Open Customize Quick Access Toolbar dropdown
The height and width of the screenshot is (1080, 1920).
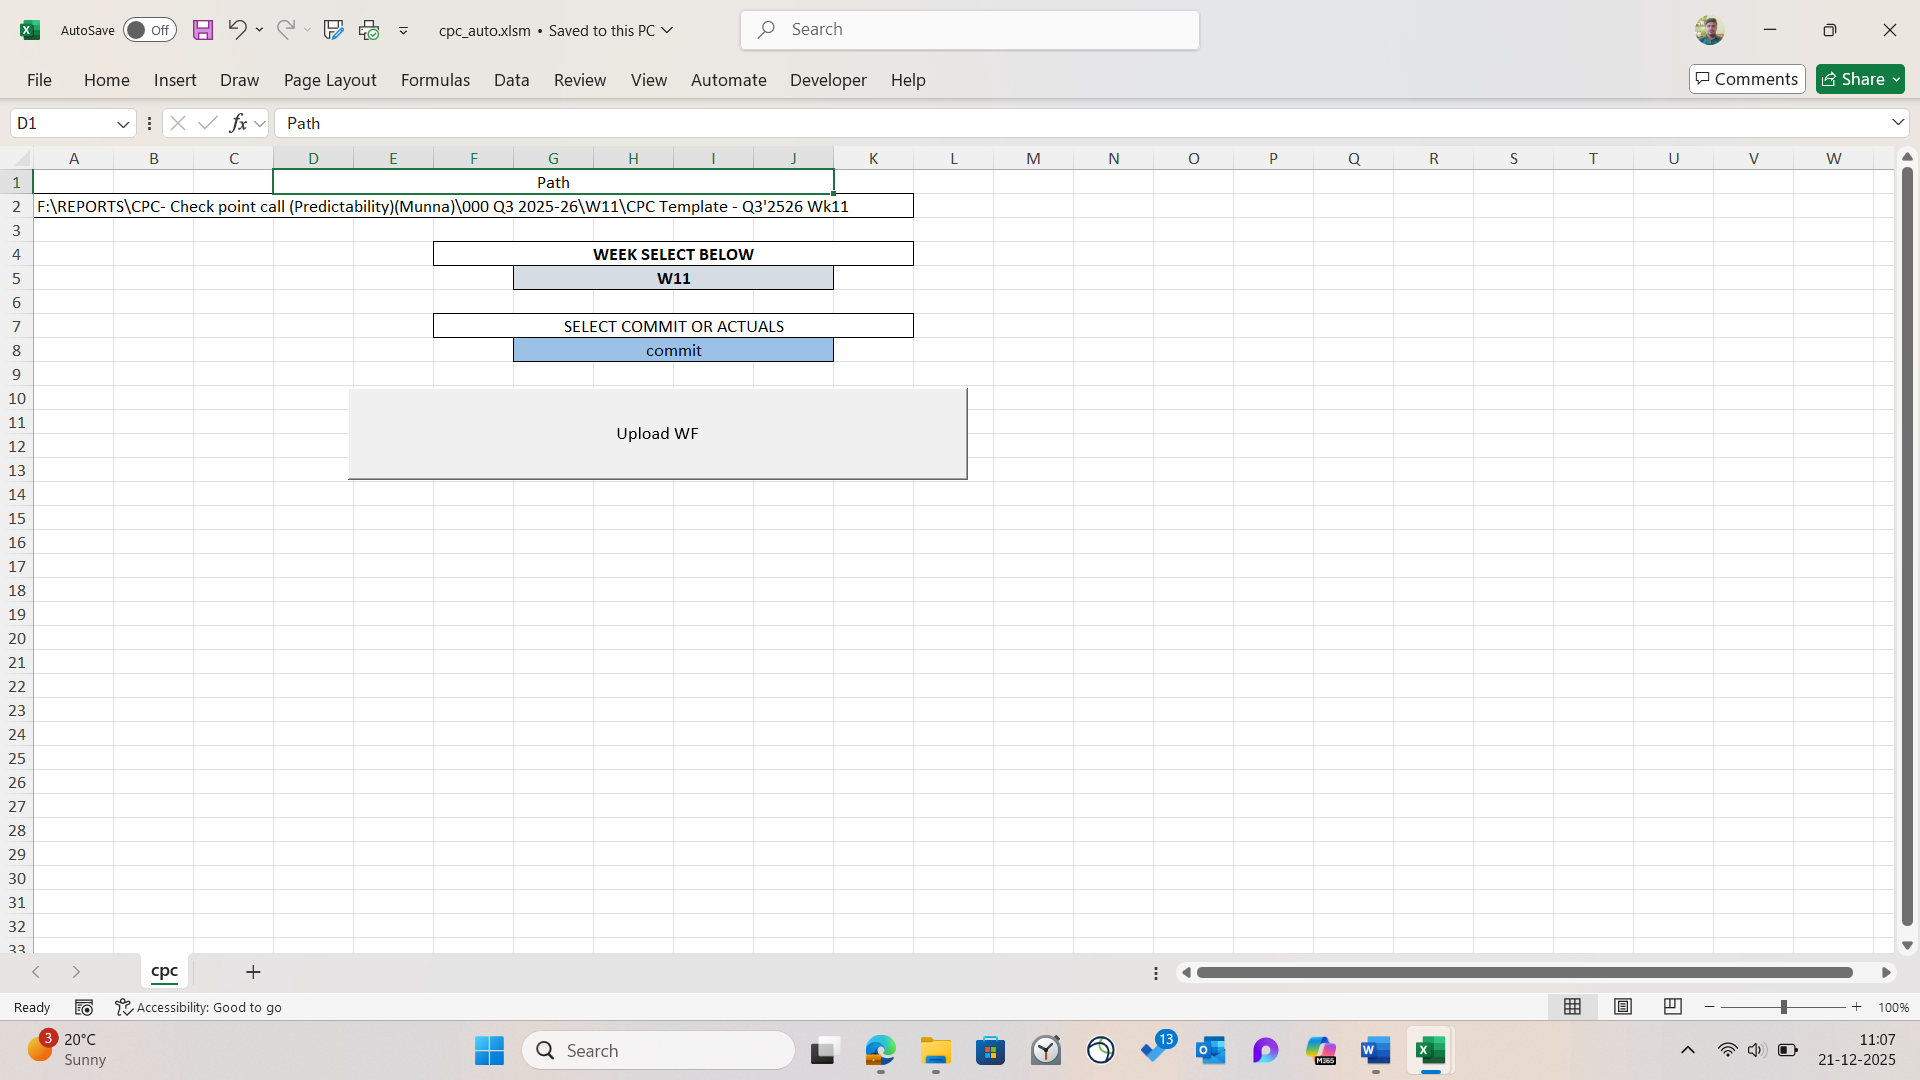click(403, 31)
